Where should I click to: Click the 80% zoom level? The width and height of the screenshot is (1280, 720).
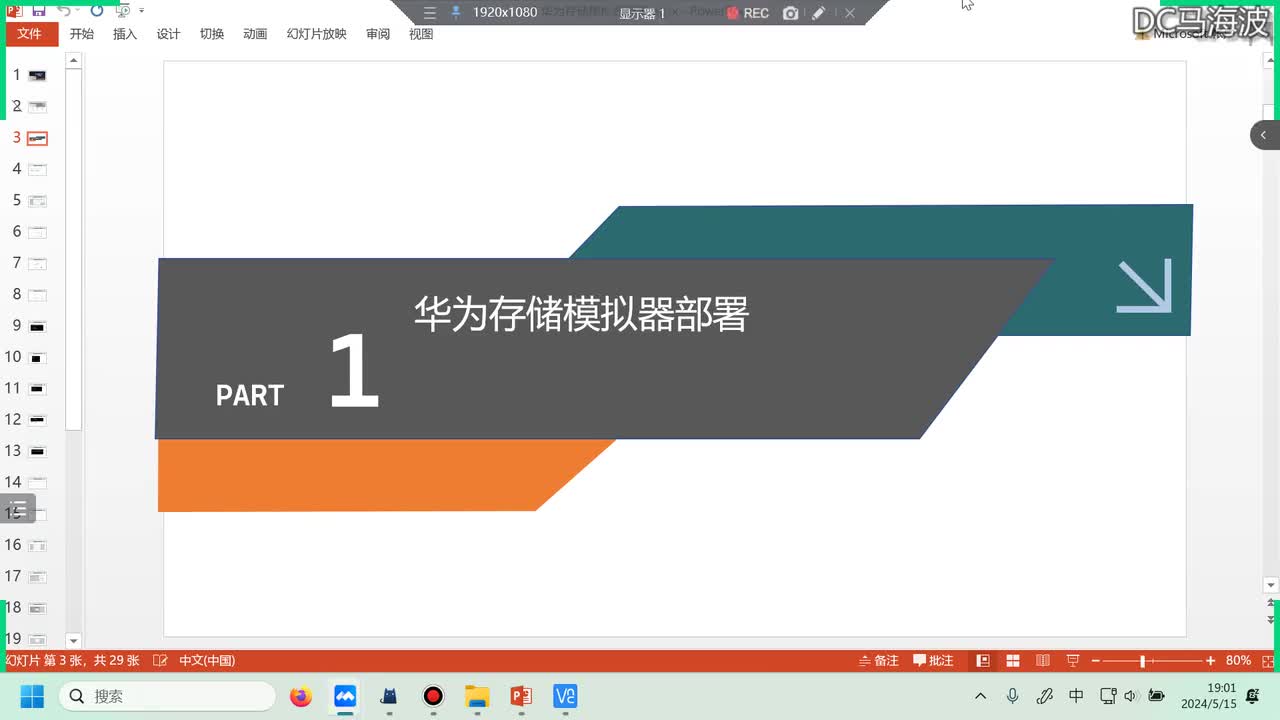1238,661
